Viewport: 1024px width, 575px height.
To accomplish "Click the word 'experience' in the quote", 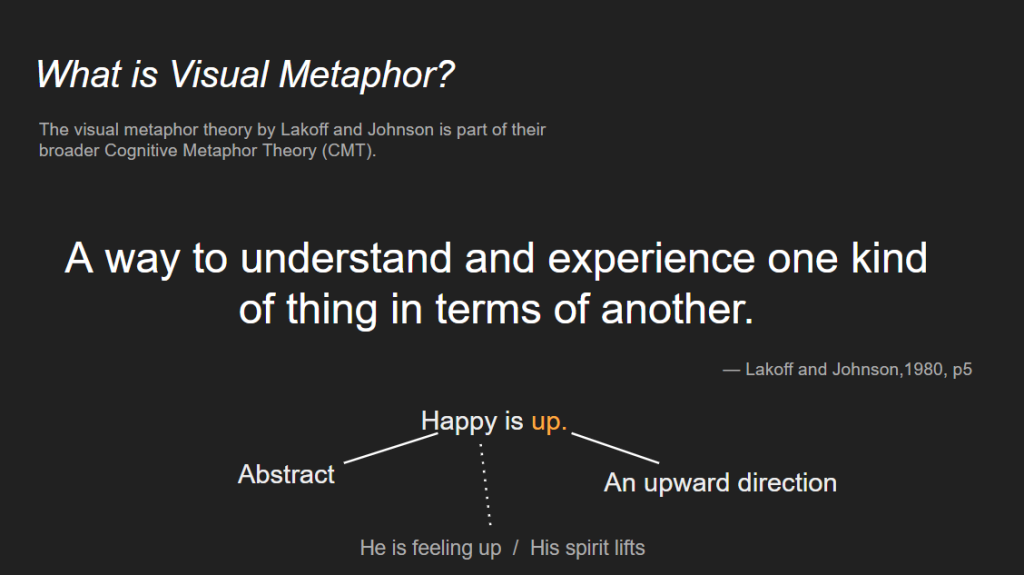I will pyautogui.click(x=651, y=260).
